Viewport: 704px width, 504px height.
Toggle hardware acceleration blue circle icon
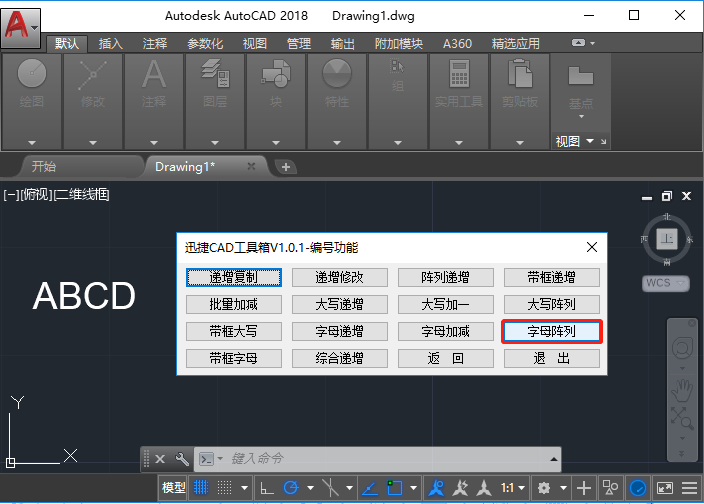638,488
